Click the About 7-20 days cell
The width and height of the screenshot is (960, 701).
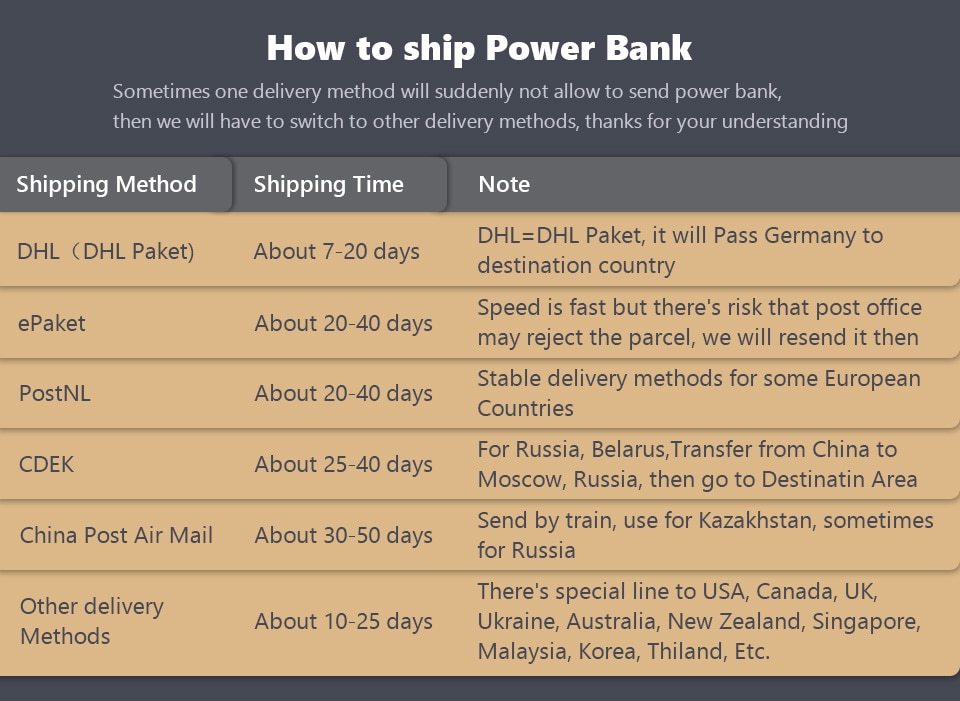[x=336, y=252]
